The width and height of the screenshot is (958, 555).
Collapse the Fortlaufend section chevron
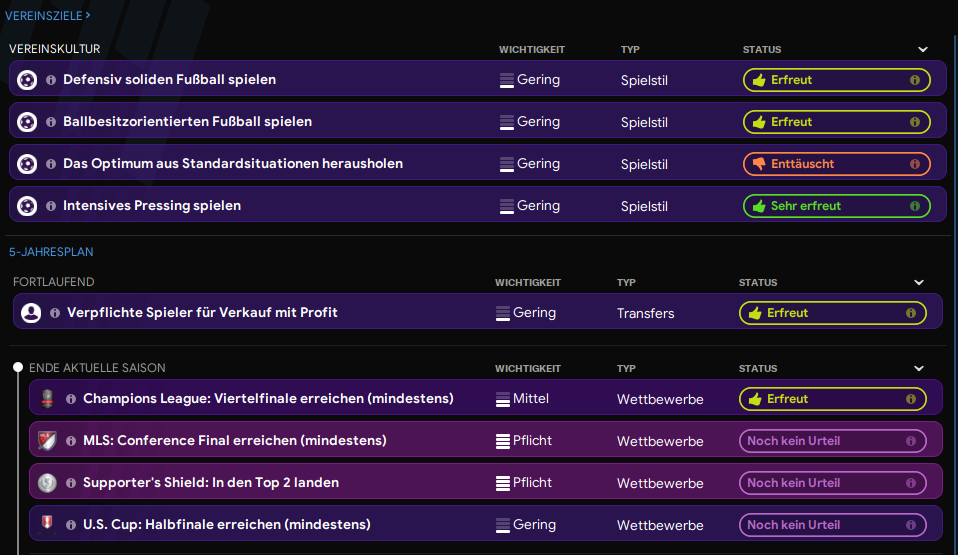(919, 282)
